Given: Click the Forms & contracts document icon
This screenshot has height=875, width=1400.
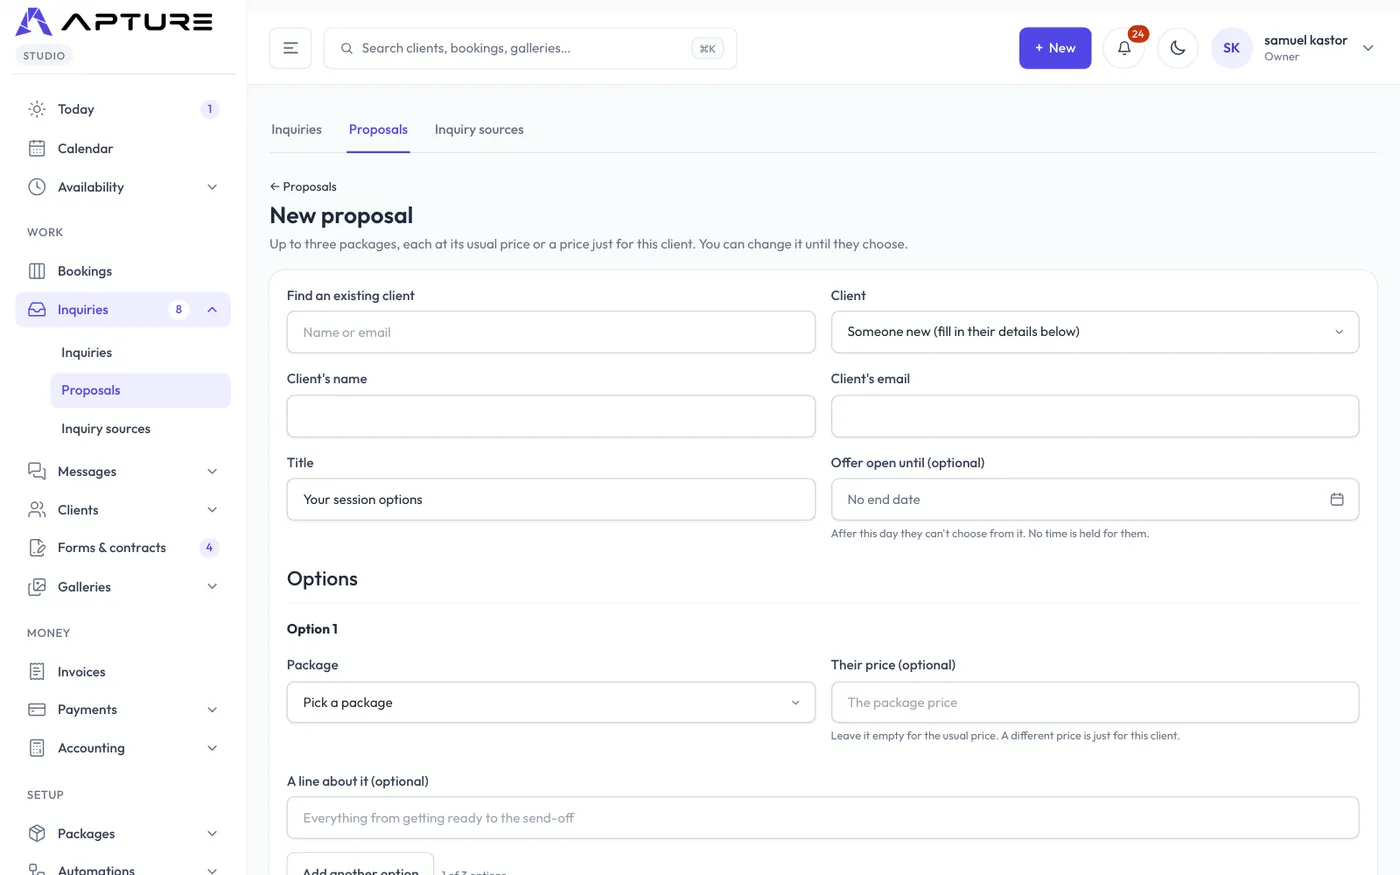Looking at the screenshot, I should tap(37, 548).
